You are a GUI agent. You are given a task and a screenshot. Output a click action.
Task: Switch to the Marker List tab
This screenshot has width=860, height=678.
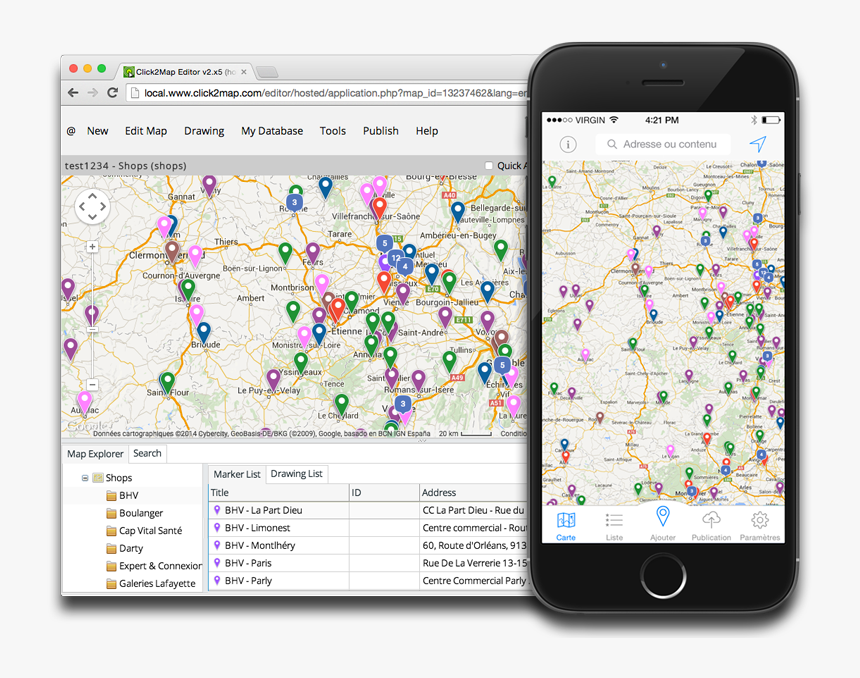click(x=237, y=474)
